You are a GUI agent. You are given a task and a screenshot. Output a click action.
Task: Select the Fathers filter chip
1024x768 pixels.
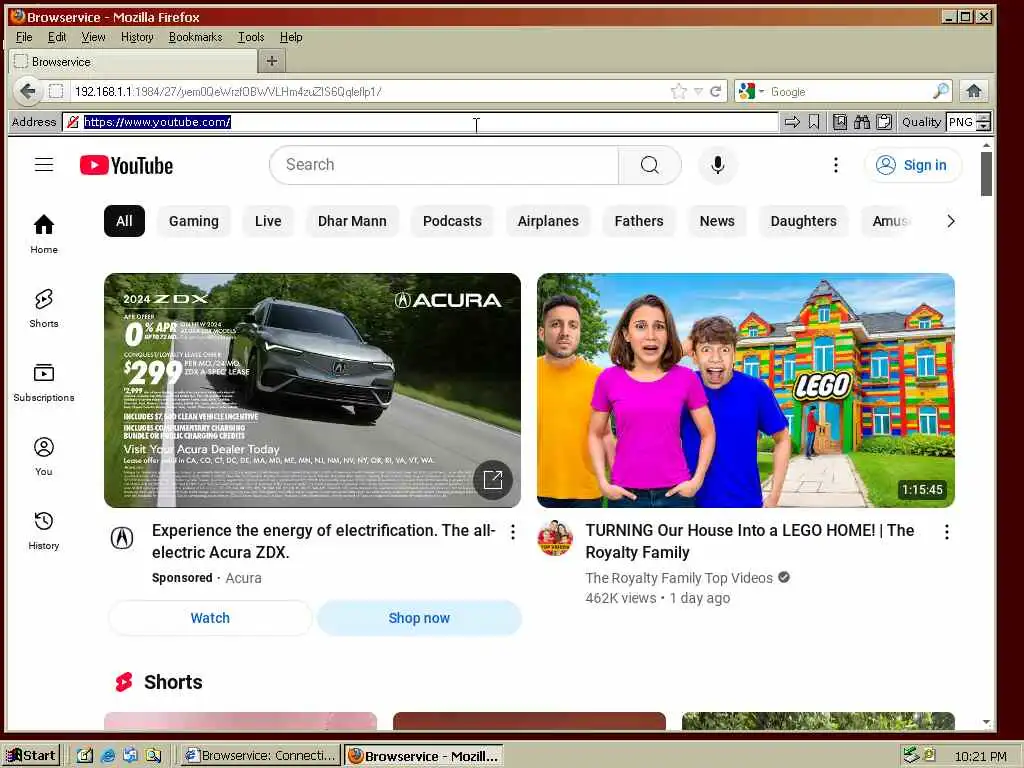[639, 221]
